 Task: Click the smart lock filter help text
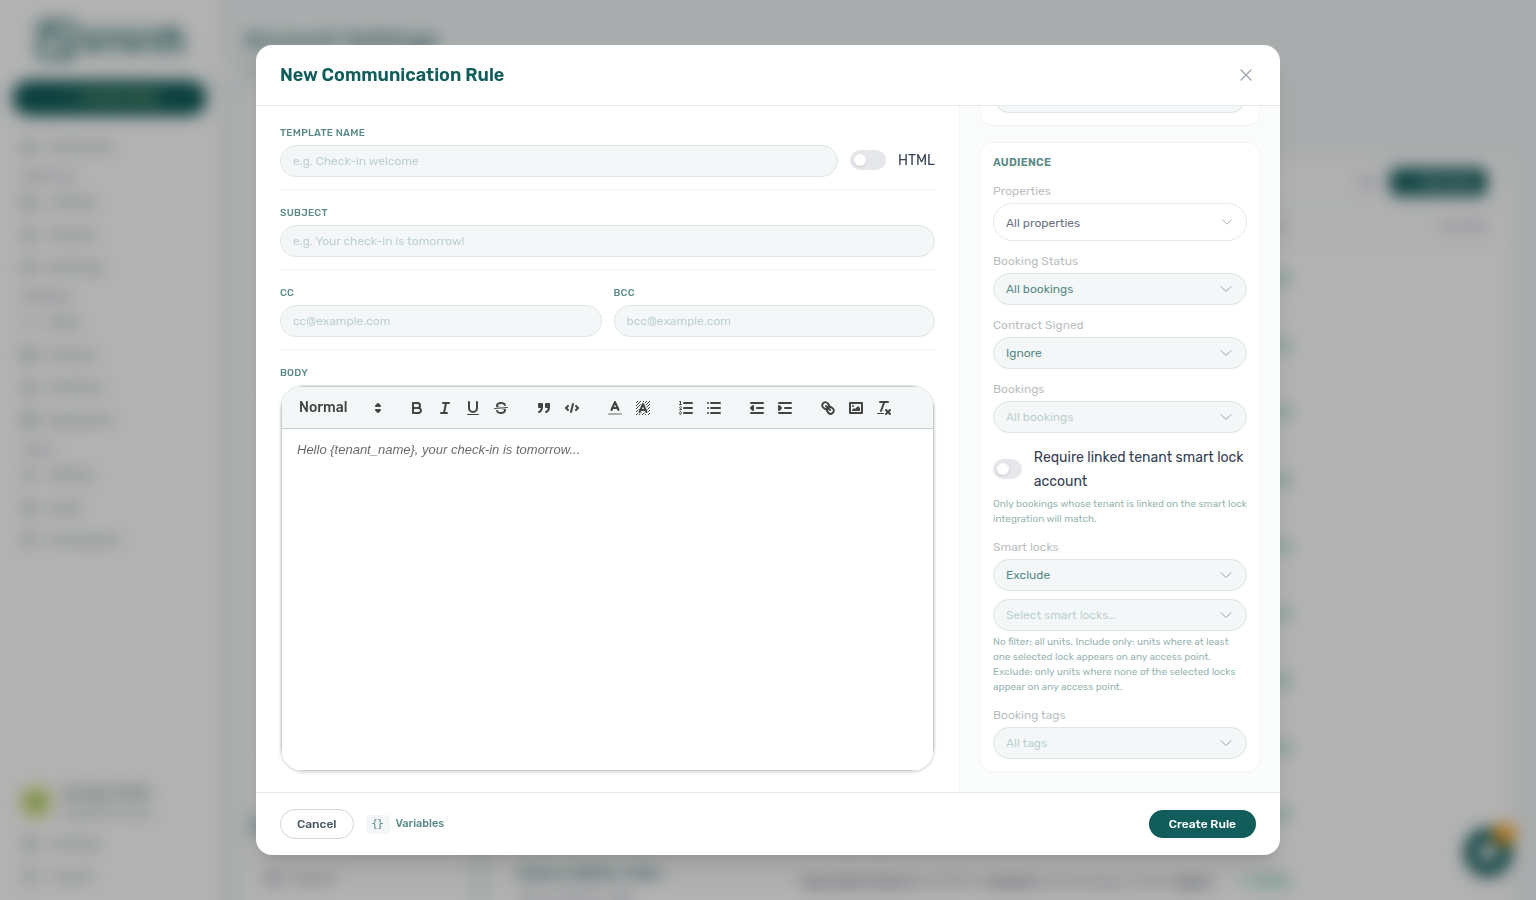[x=1115, y=664]
